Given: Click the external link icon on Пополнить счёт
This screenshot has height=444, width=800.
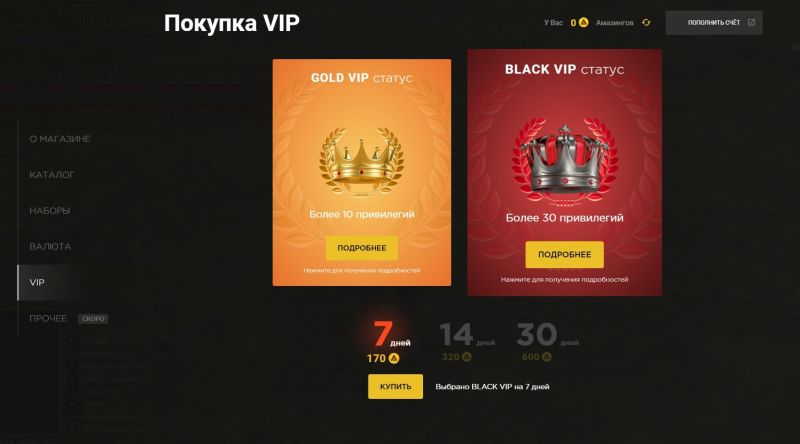Looking at the screenshot, I should pyautogui.click(x=751, y=22).
